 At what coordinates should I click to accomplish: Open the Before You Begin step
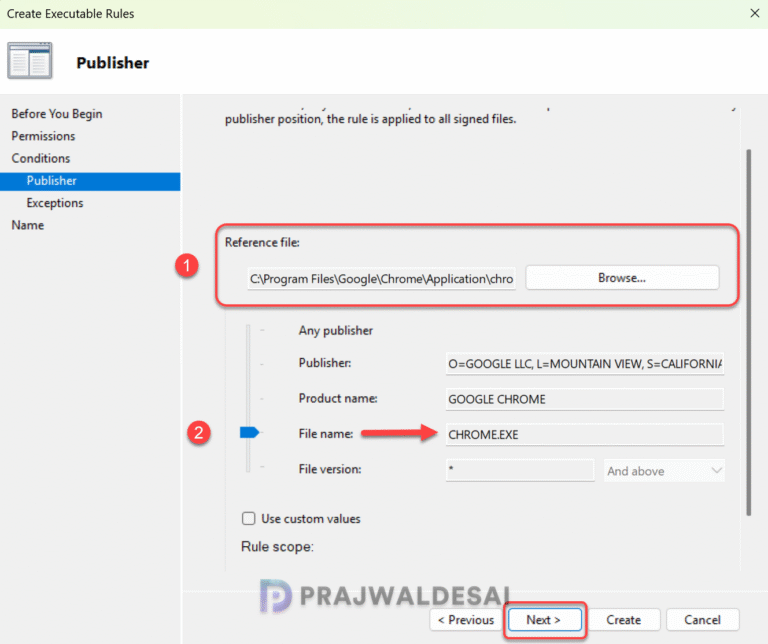[x=57, y=114]
